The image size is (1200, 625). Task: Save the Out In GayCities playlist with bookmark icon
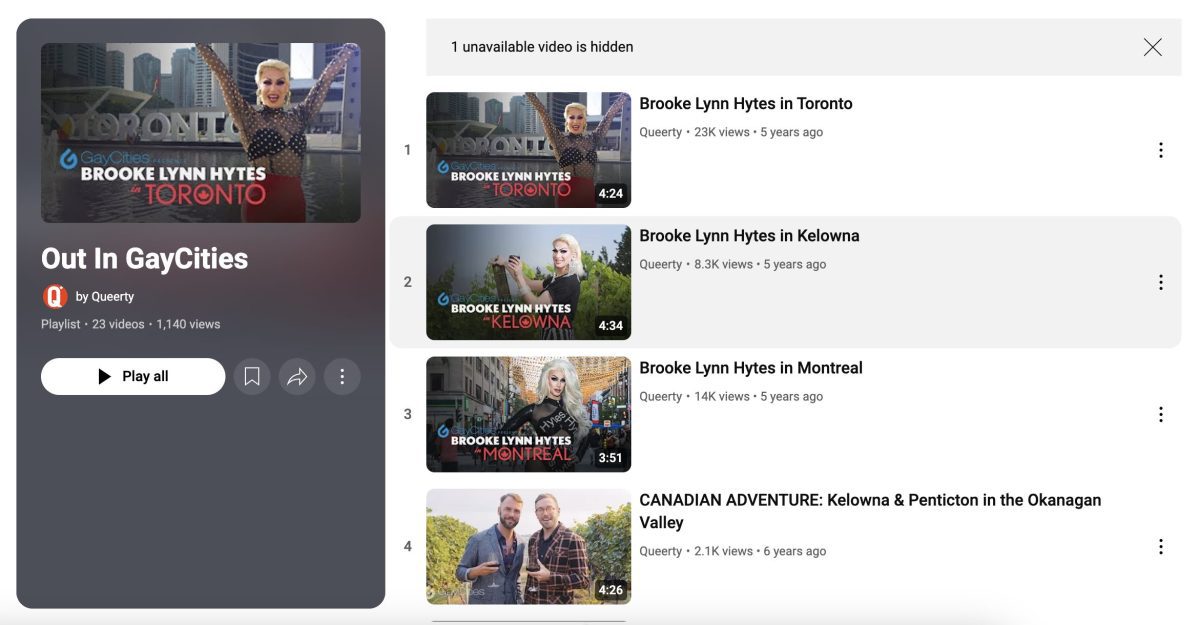252,377
